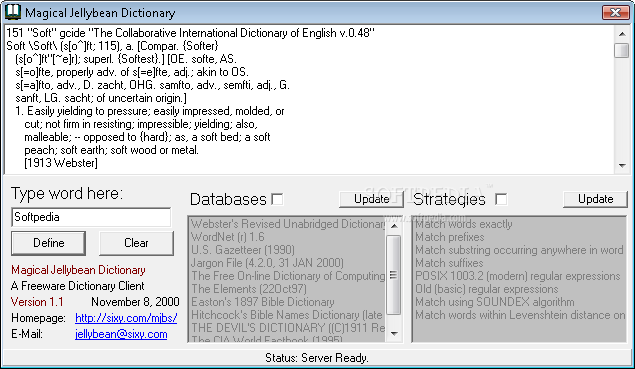
Task: Select Hitchcock's Bible Names Dictionary
Action: coord(287,315)
